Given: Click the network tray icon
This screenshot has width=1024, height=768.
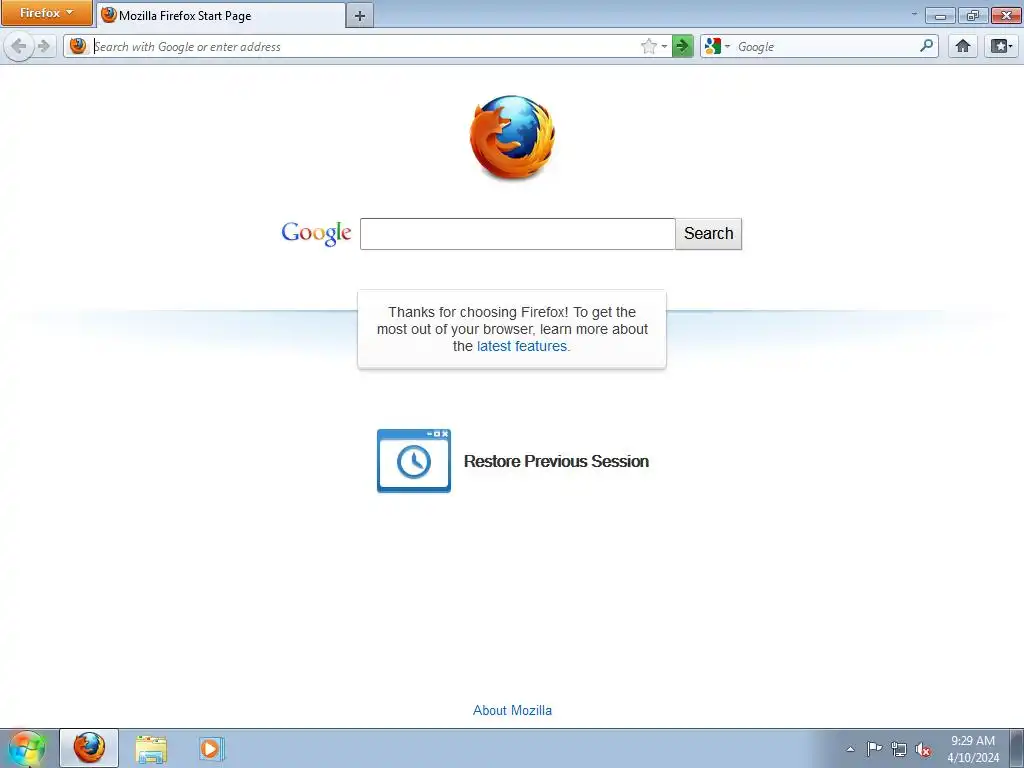Looking at the screenshot, I should pos(899,749).
